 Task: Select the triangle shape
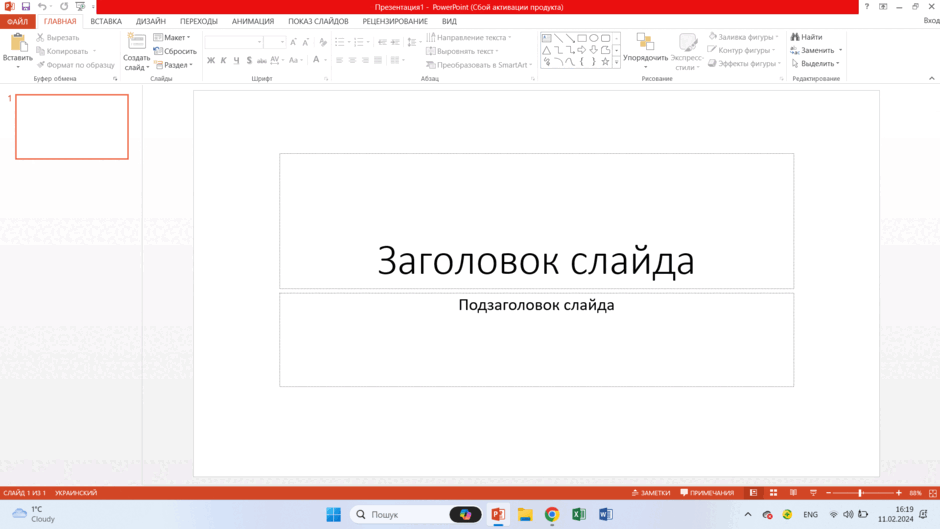pyautogui.click(x=547, y=50)
